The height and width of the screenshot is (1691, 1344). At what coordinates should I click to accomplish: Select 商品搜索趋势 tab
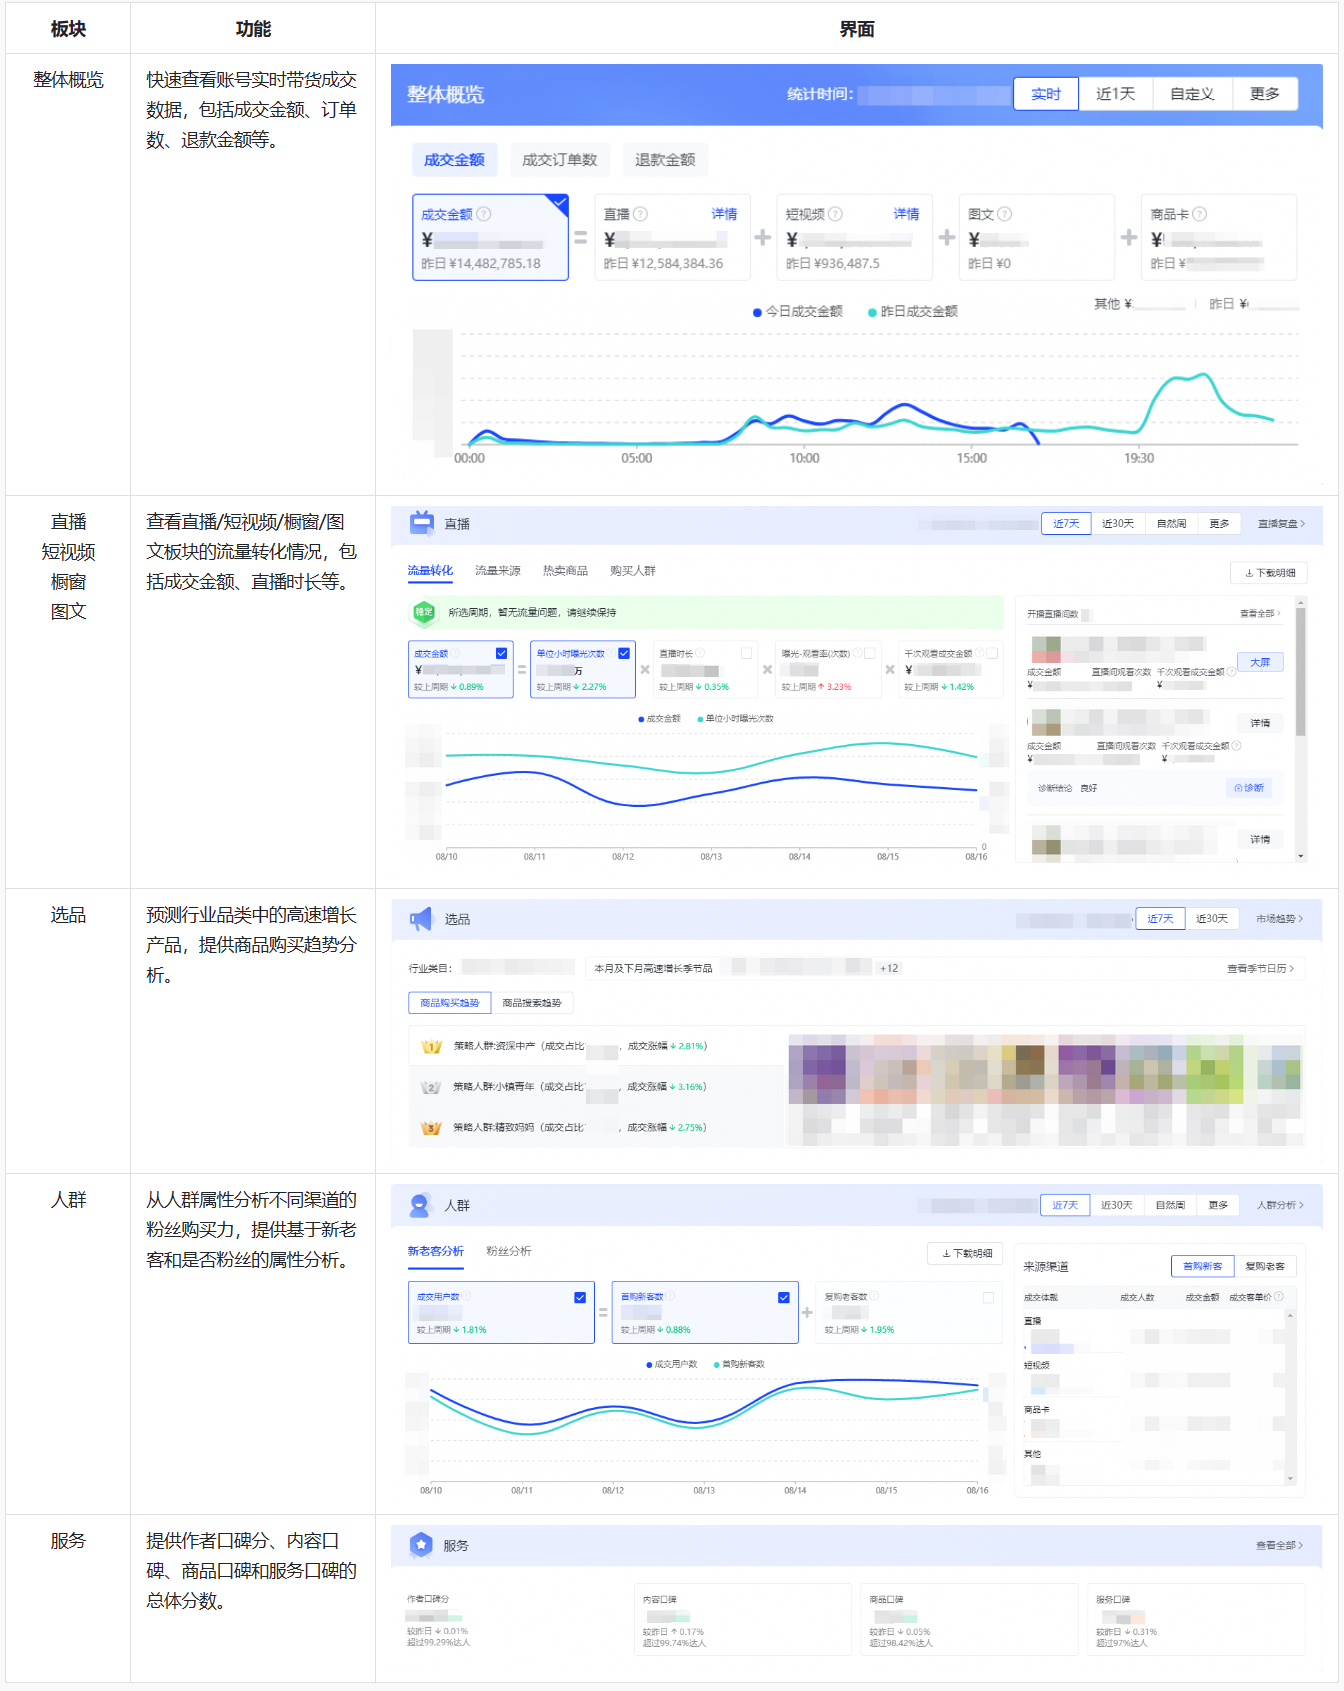[532, 1002]
